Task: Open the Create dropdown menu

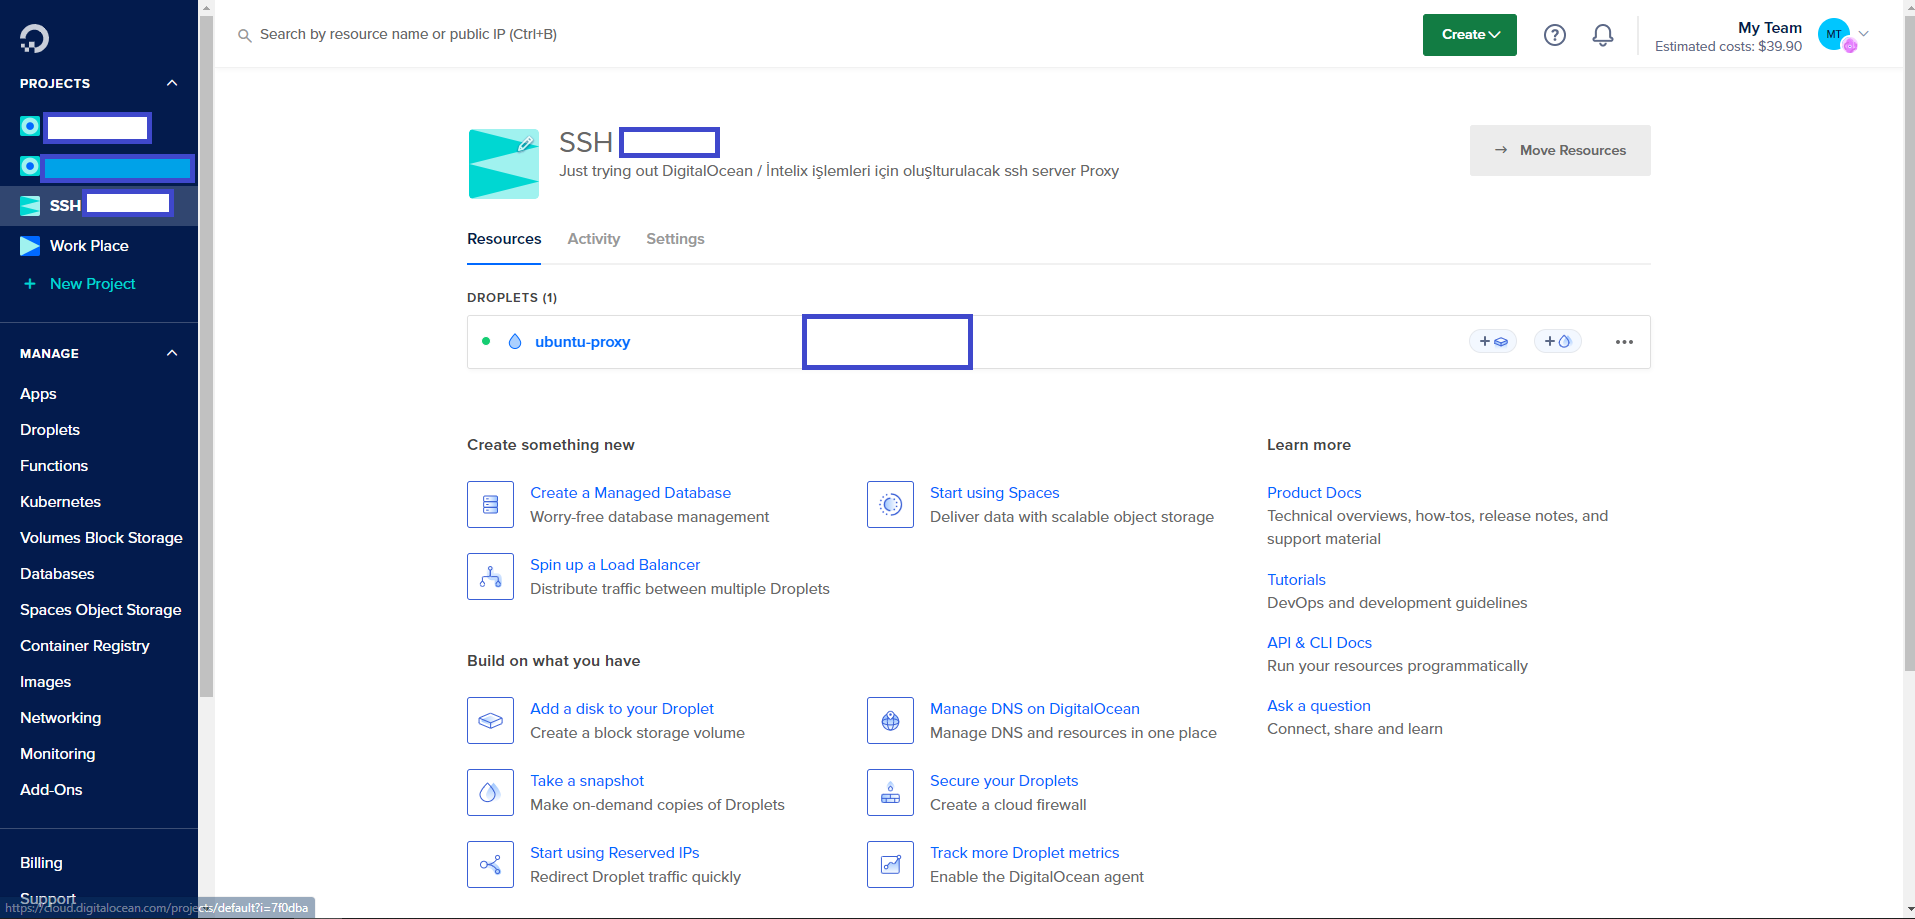Action: tap(1469, 35)
